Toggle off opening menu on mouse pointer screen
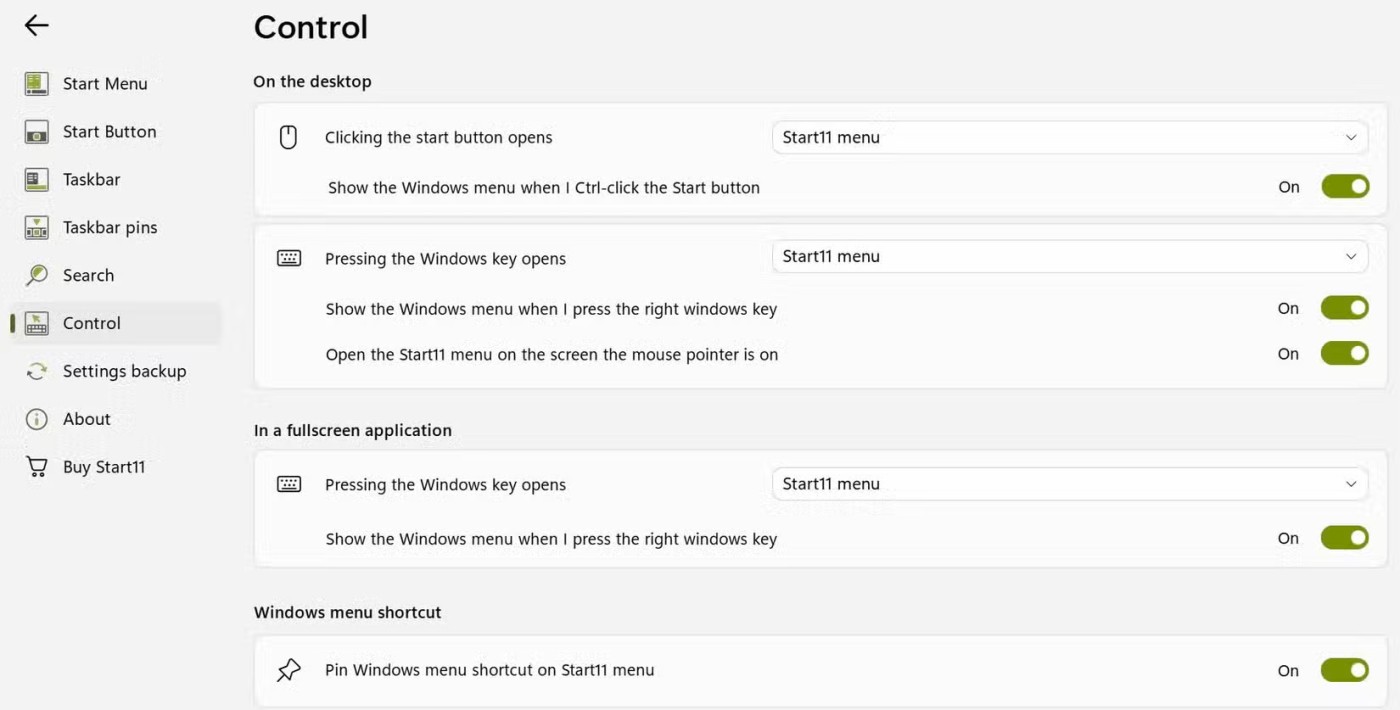This screenshot has height=710, width=1400. [1344, 354]
